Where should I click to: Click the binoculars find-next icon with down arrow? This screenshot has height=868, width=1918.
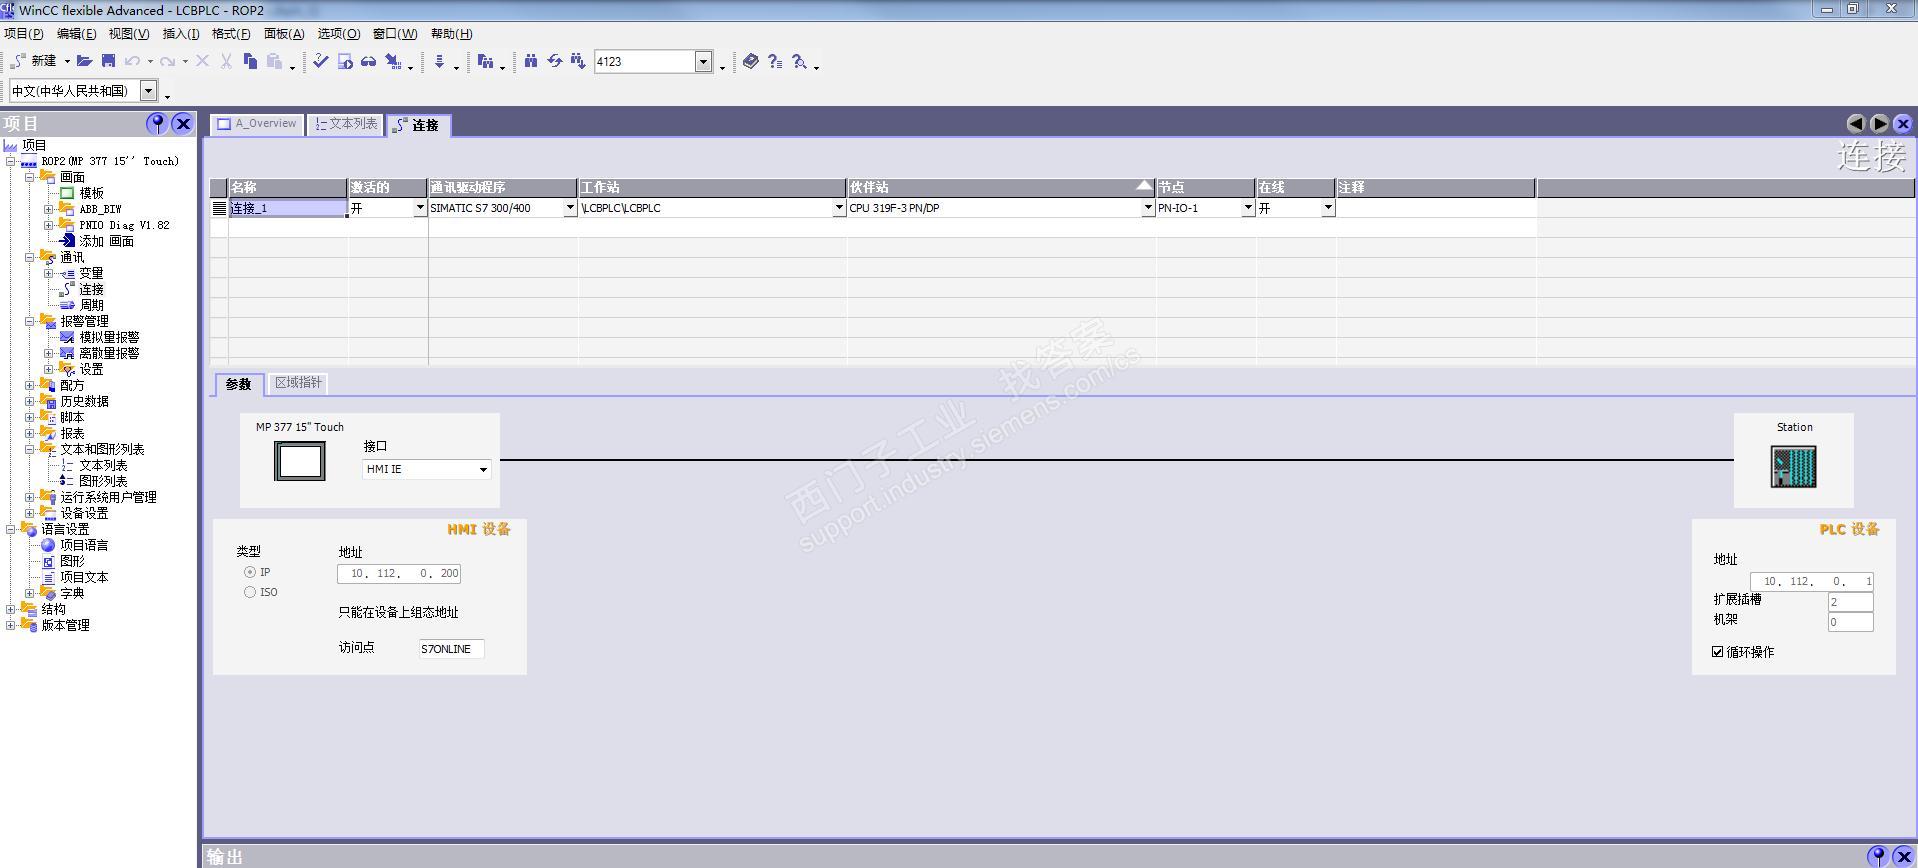(578, 61)
